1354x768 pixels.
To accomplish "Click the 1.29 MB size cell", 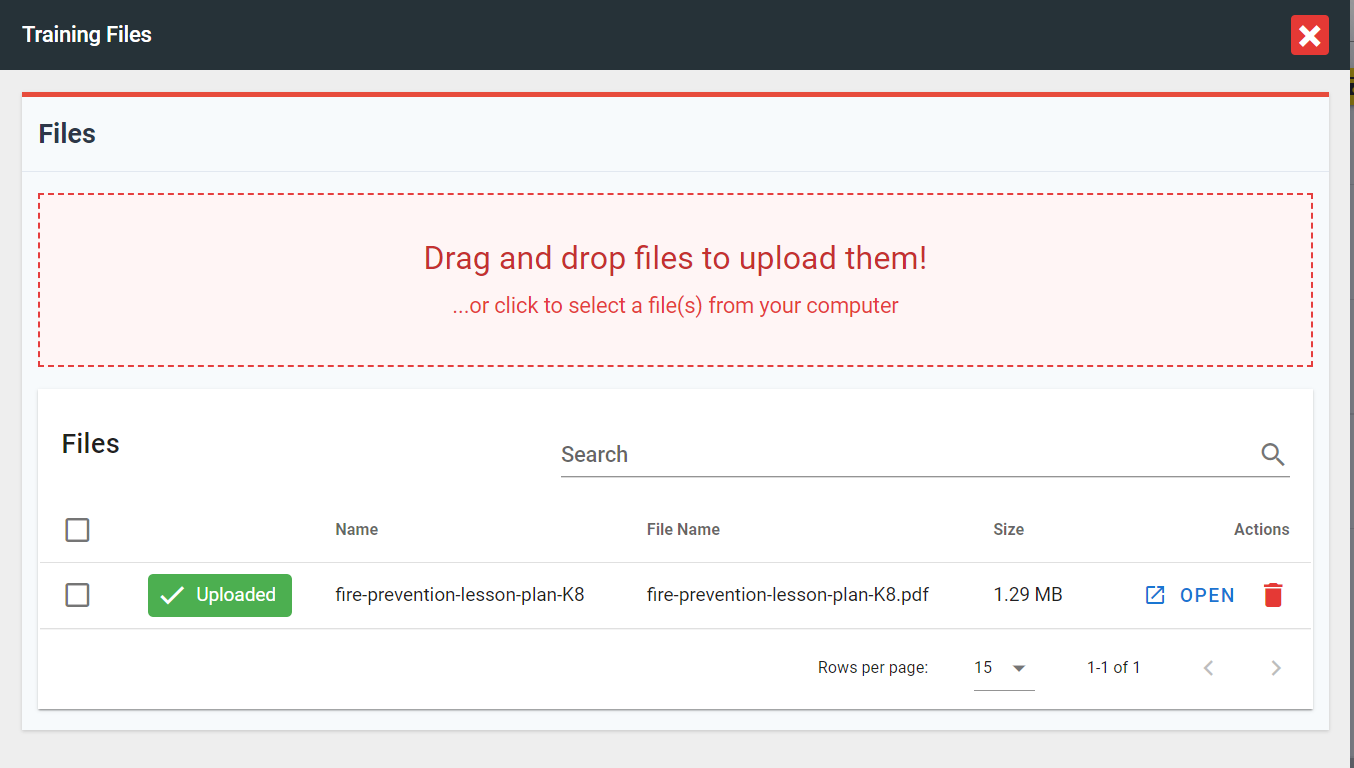I will click(1027, 595).
